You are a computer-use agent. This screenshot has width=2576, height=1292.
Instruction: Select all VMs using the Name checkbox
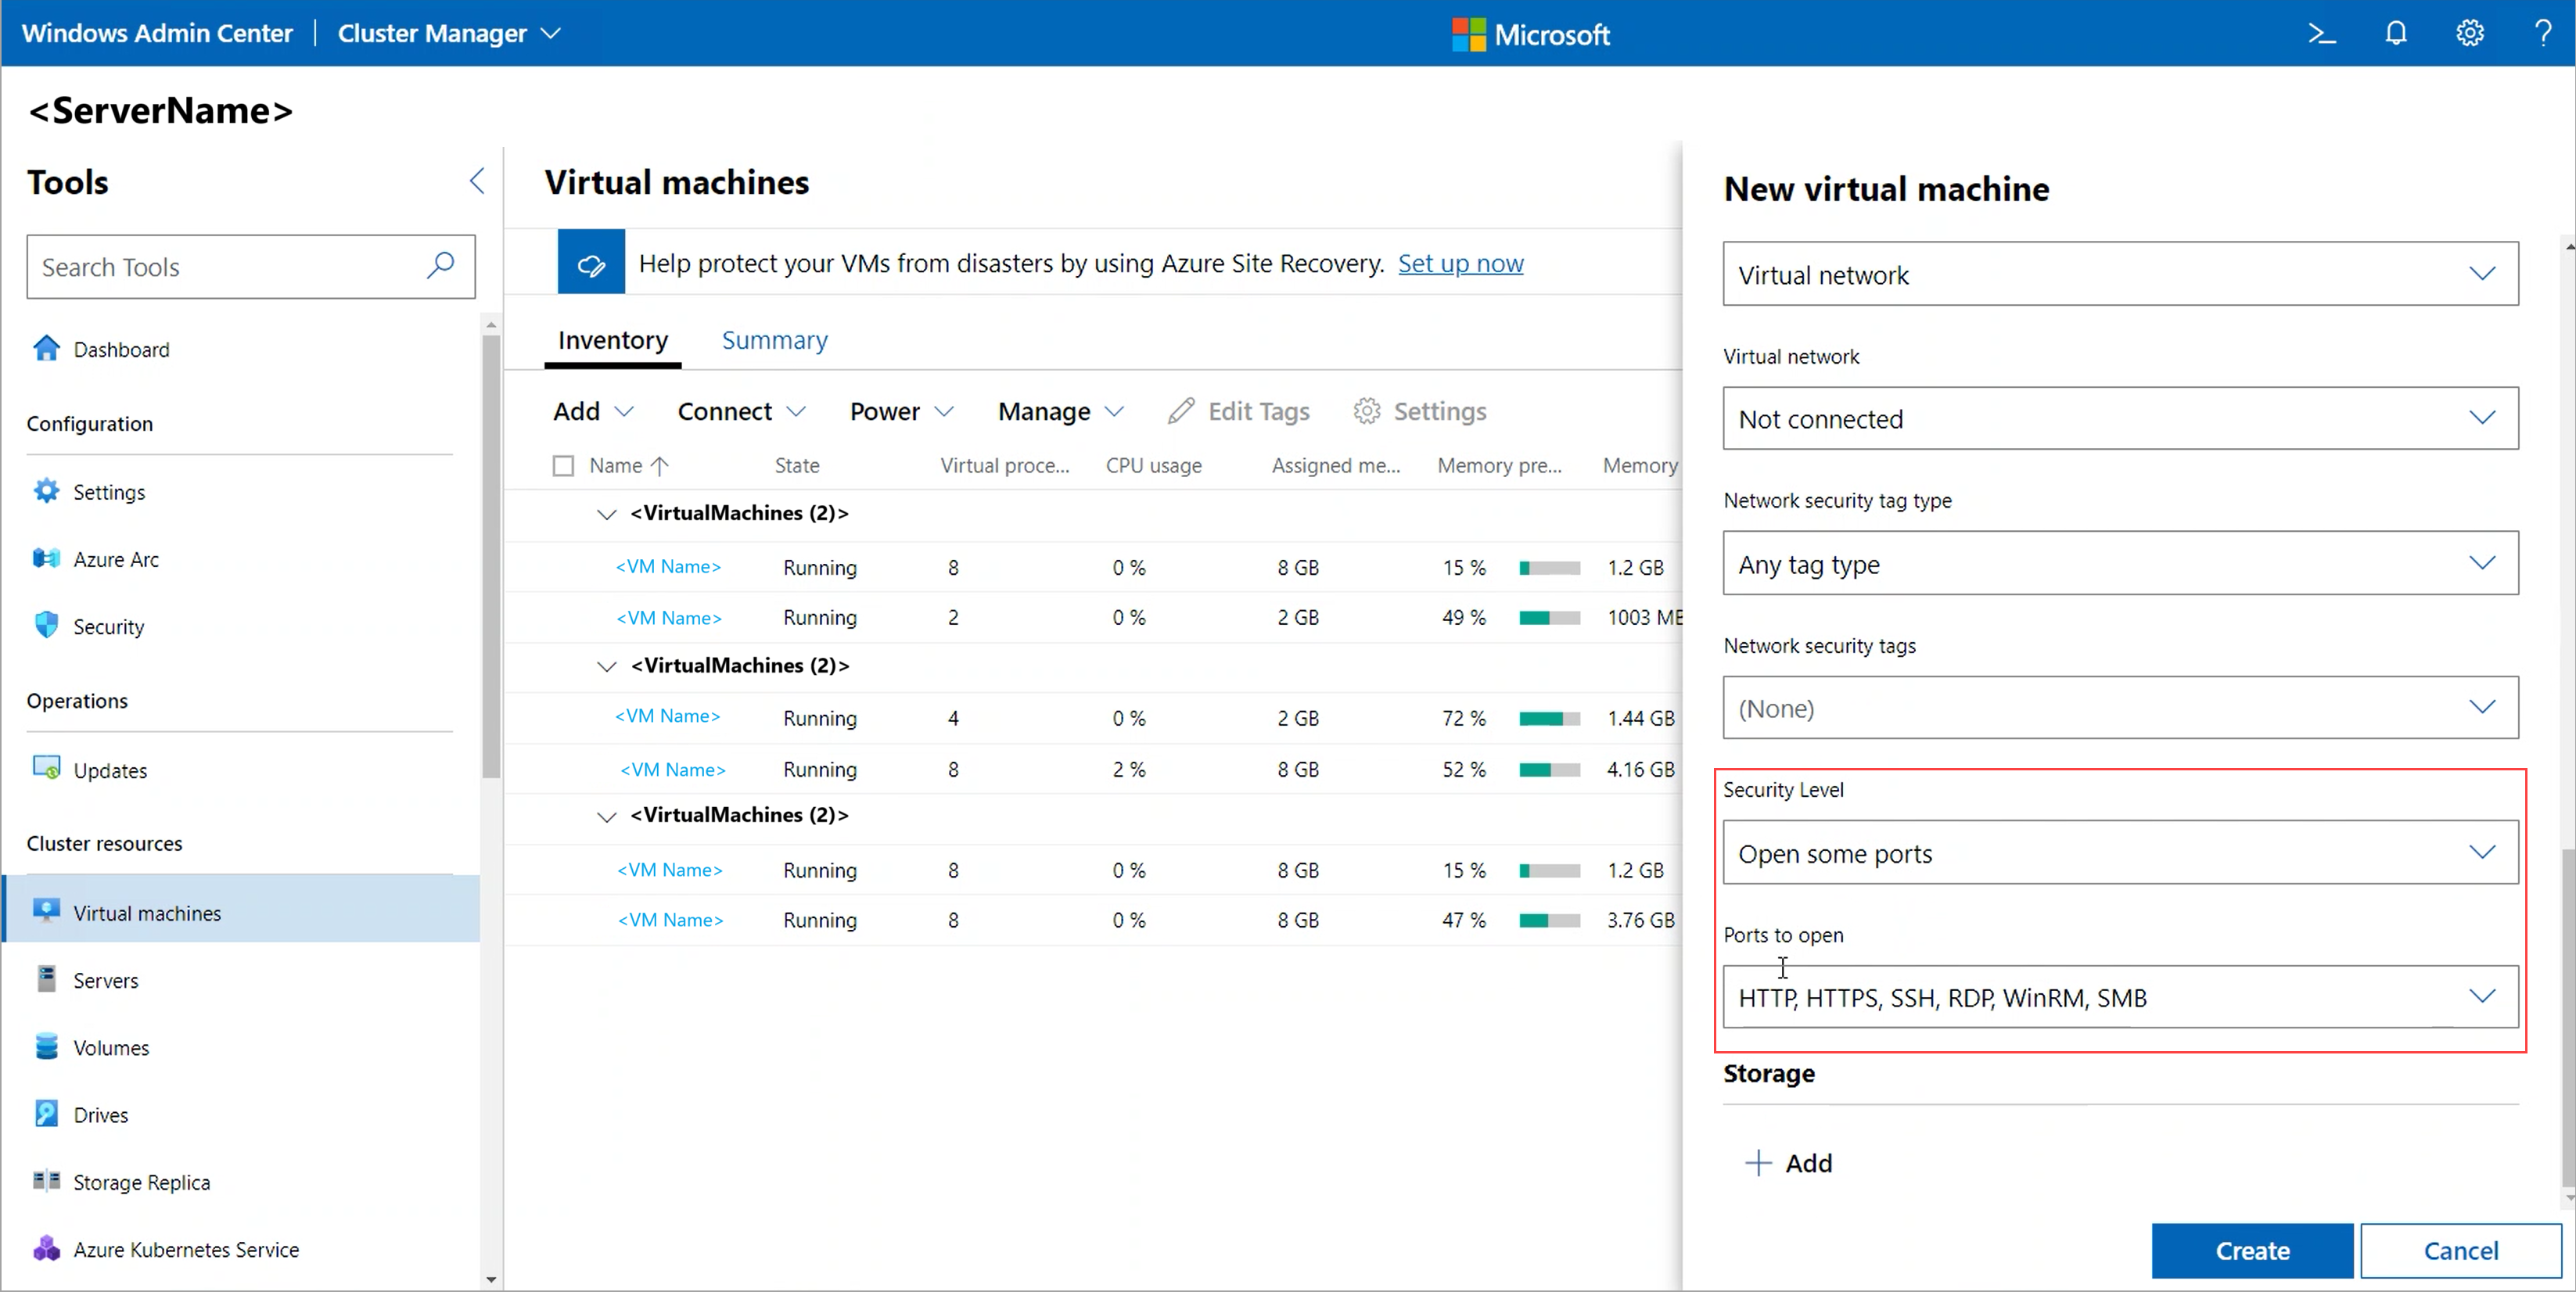coord(563,465)
